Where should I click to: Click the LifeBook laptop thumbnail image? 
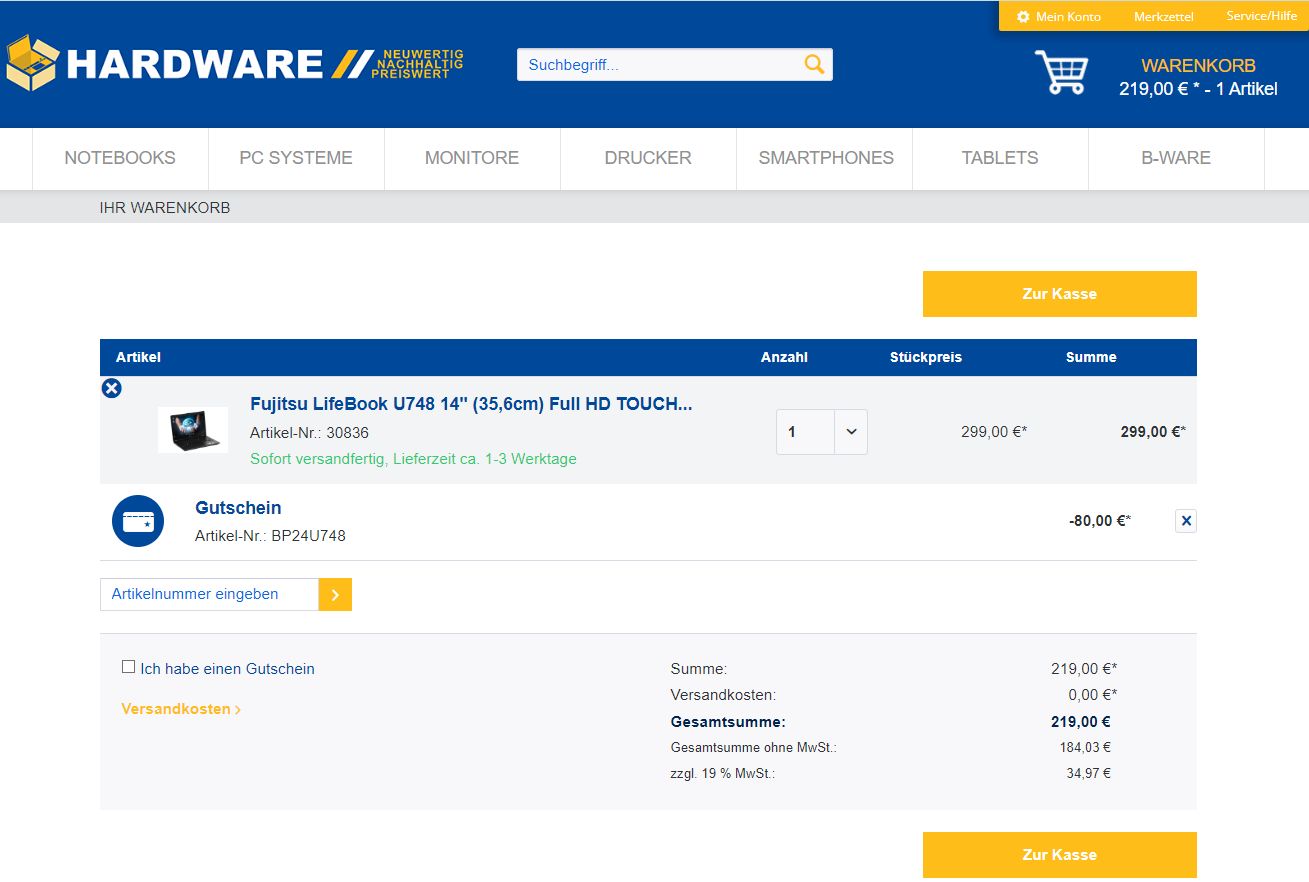[193, 430]
